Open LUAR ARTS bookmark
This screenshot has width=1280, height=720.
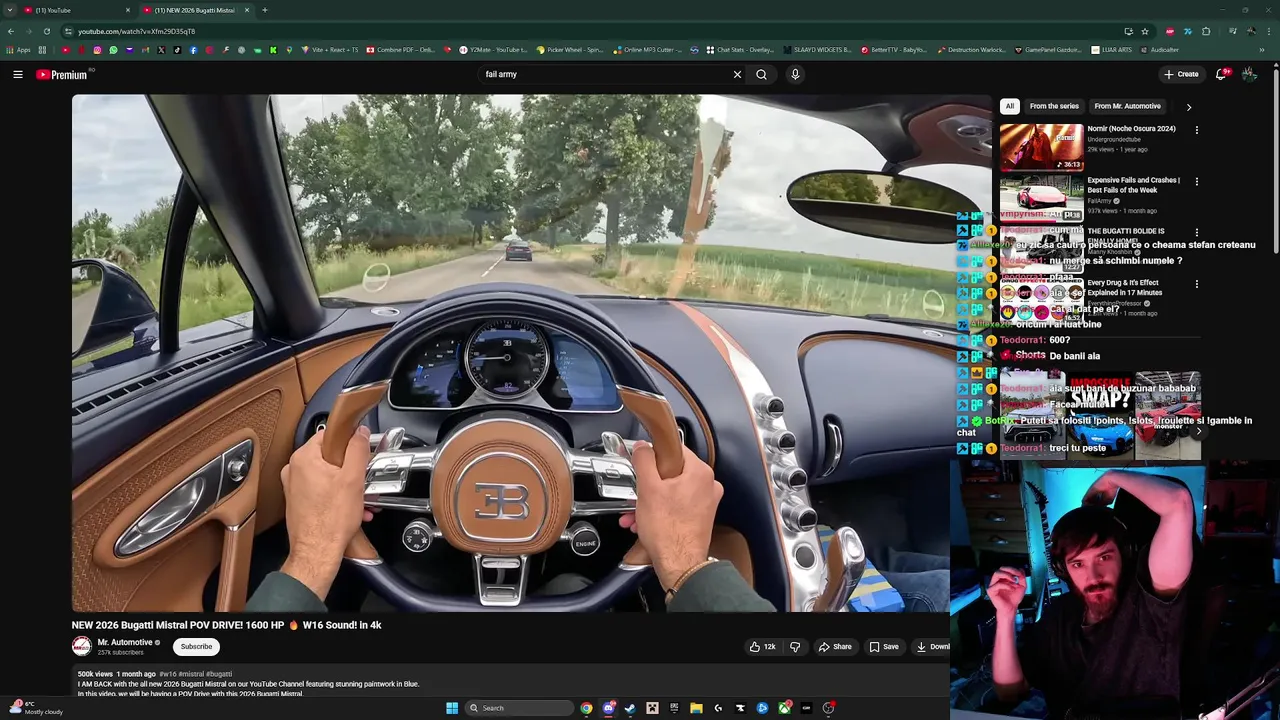click(x=1112, y=50)
